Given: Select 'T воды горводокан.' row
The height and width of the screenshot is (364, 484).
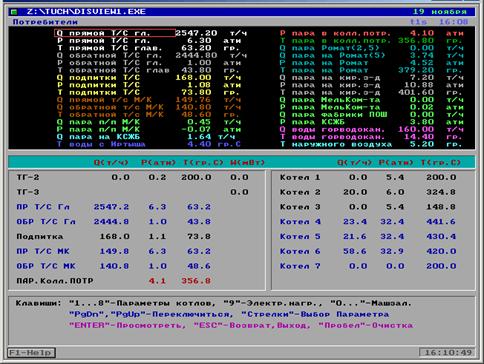Looking at the screenshot, I should click(371, 137).
